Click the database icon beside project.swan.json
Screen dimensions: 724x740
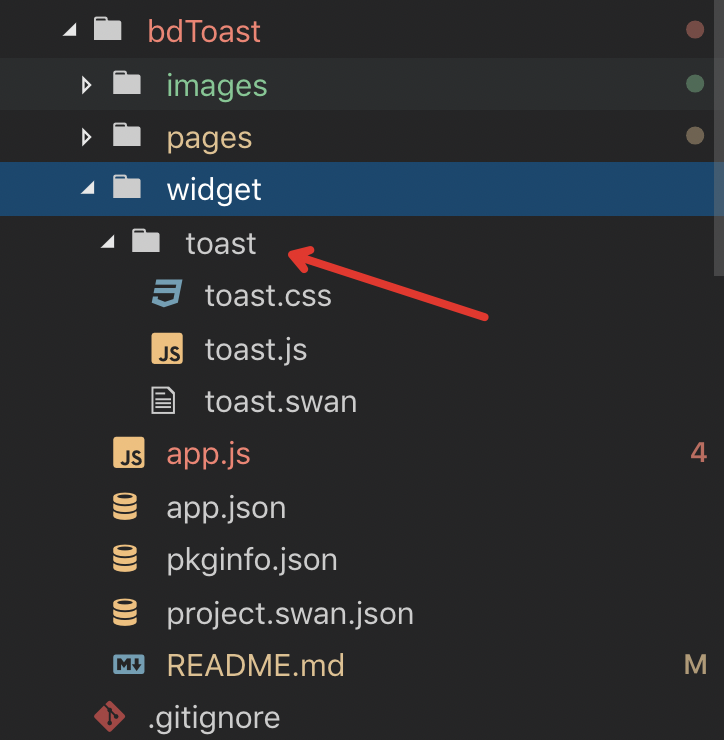coord(126,612)
